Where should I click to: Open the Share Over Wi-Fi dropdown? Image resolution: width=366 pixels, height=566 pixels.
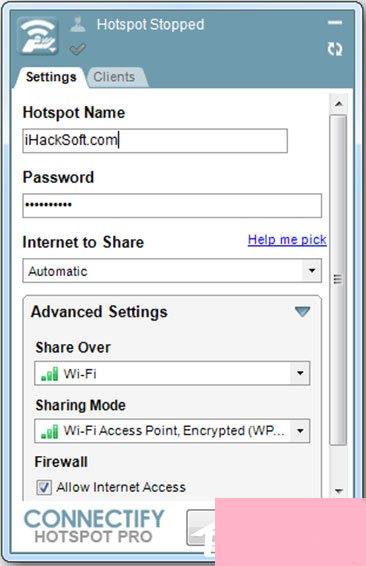[x=172, y=373]
